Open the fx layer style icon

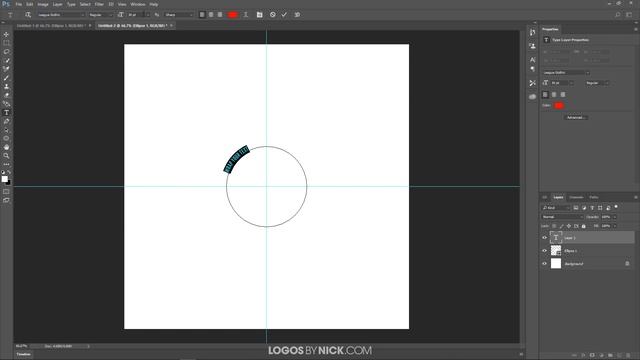click(583, 355)
